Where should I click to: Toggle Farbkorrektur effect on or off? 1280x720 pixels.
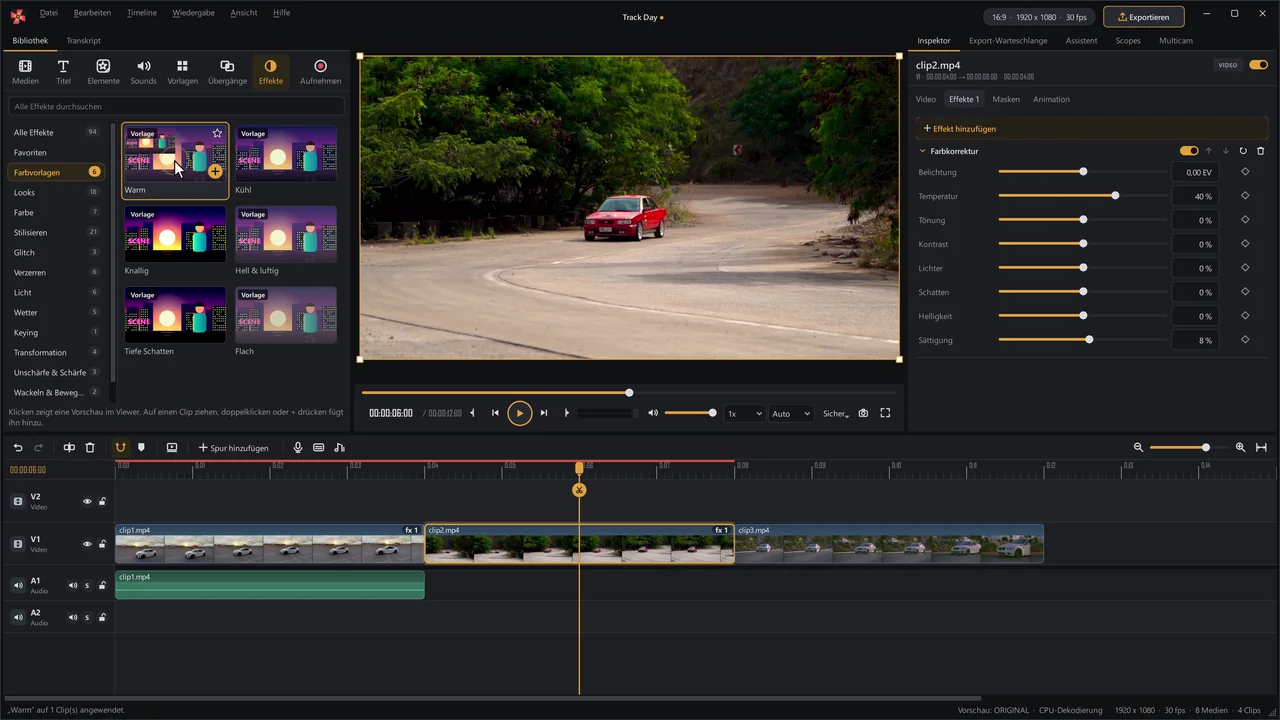click(x=1189, y=151)
